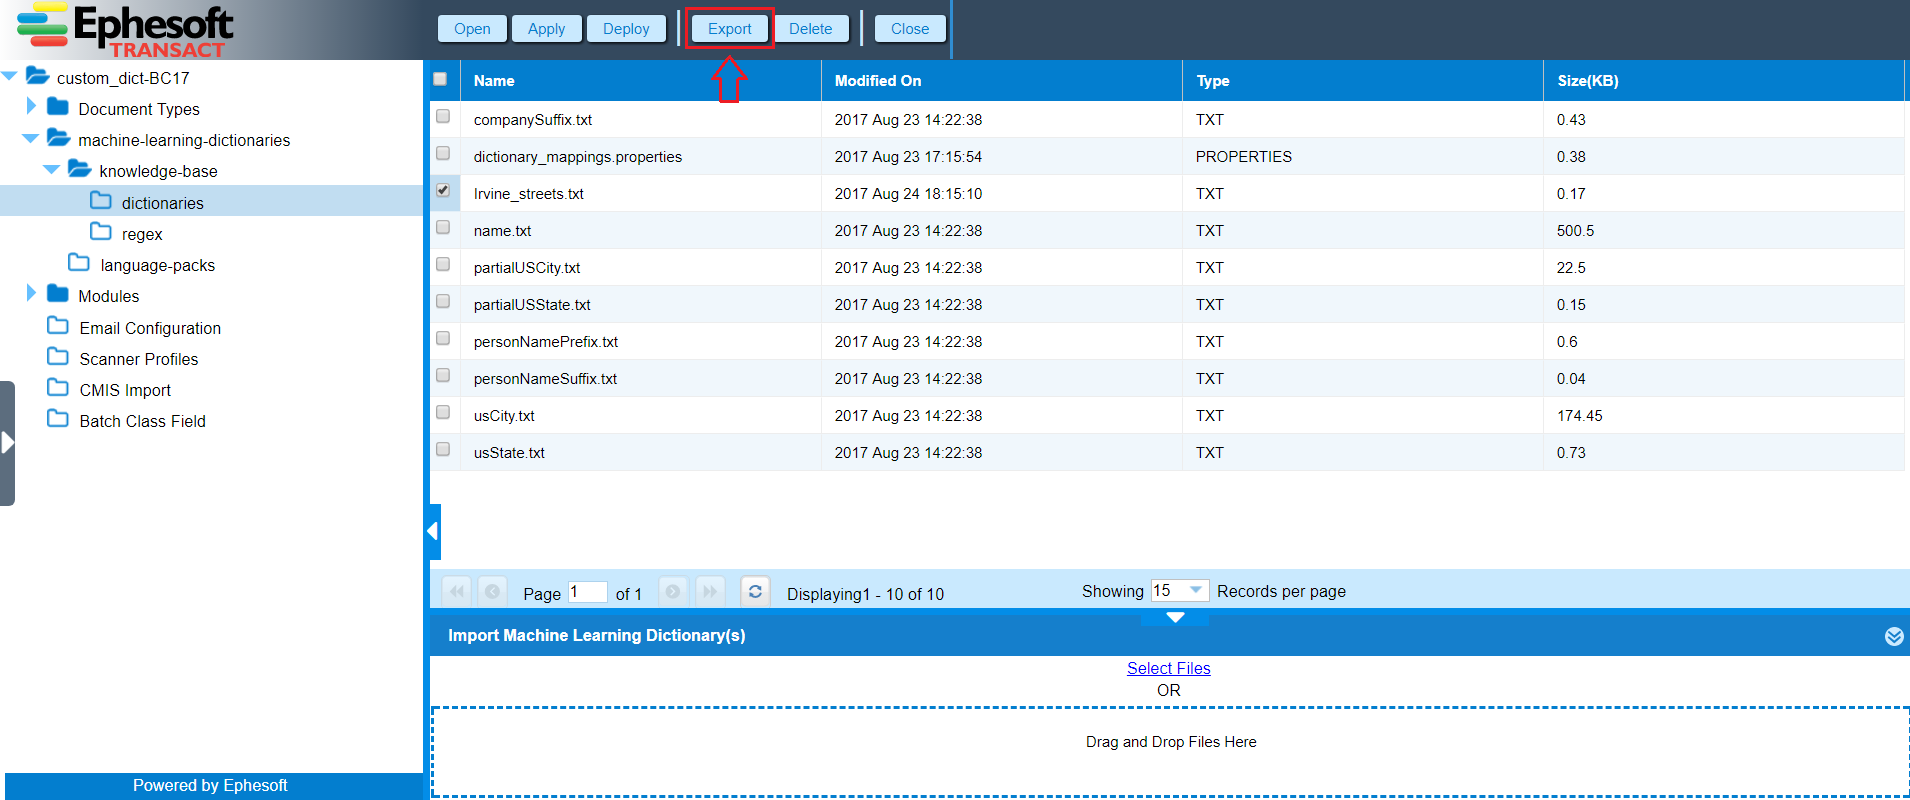Expand the Document Types tree node
The image size is (1910, 800).
click(31, 106)
